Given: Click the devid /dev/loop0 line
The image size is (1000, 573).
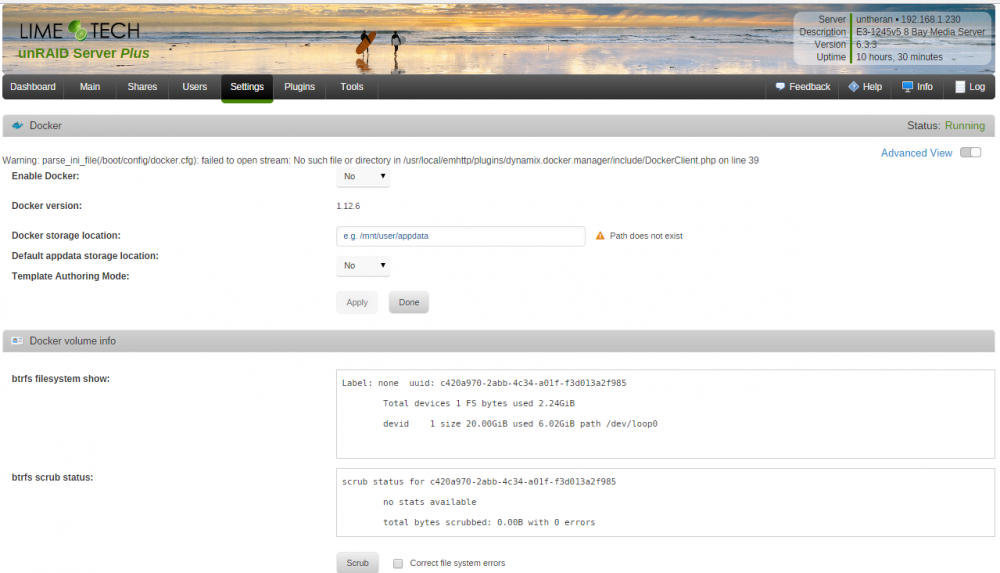Looking at the screenshot, I should coord(520,424).
